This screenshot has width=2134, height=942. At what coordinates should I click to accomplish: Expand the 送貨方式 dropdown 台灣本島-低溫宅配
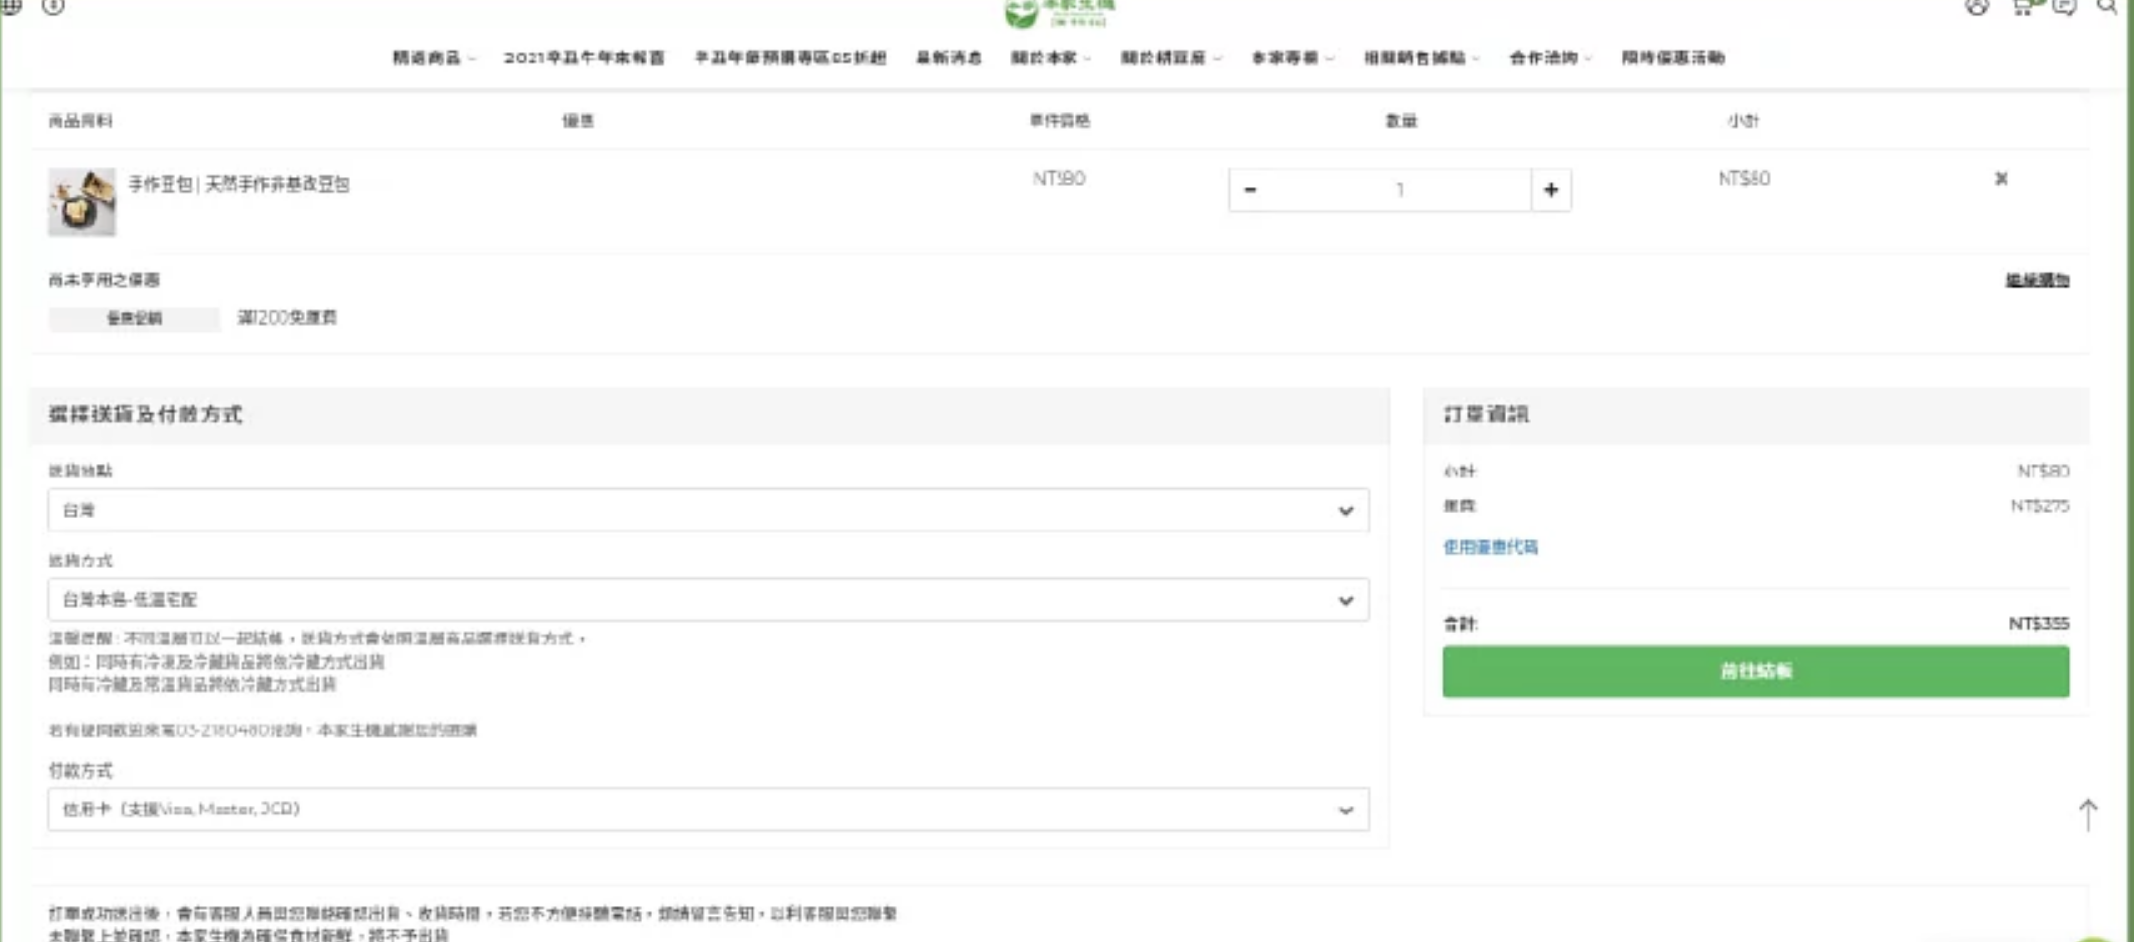pos(707,600)
